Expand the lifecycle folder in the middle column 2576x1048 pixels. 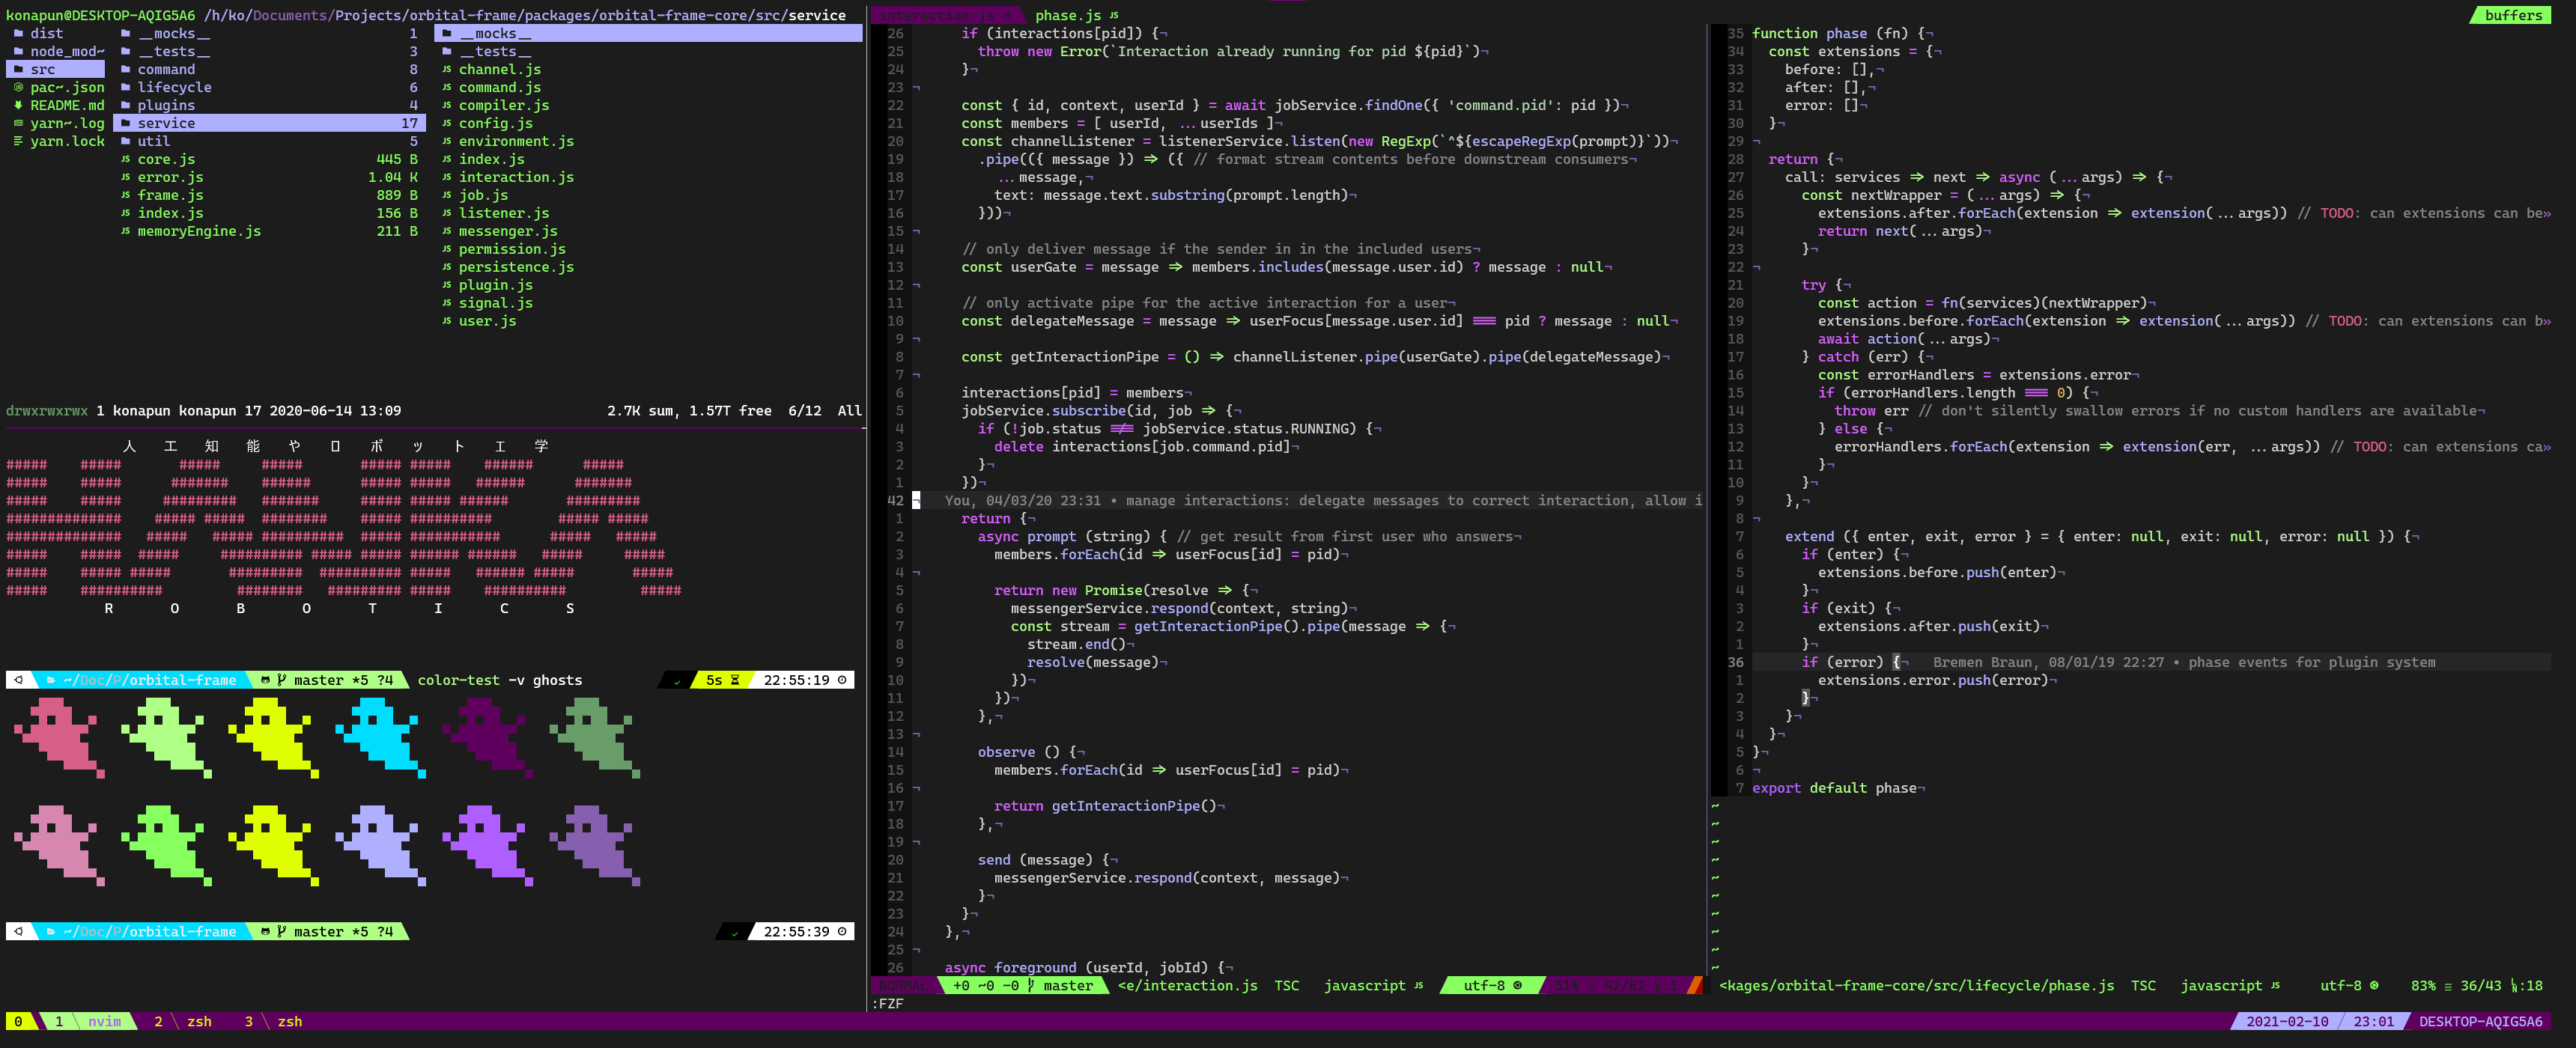point(174,88)
